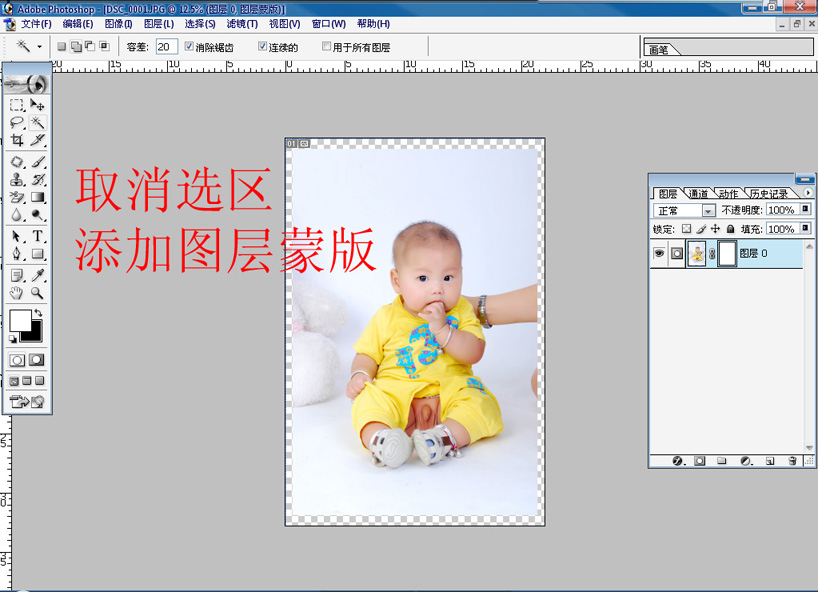
Task: Select the Crop tool
Action: point(17,141)
